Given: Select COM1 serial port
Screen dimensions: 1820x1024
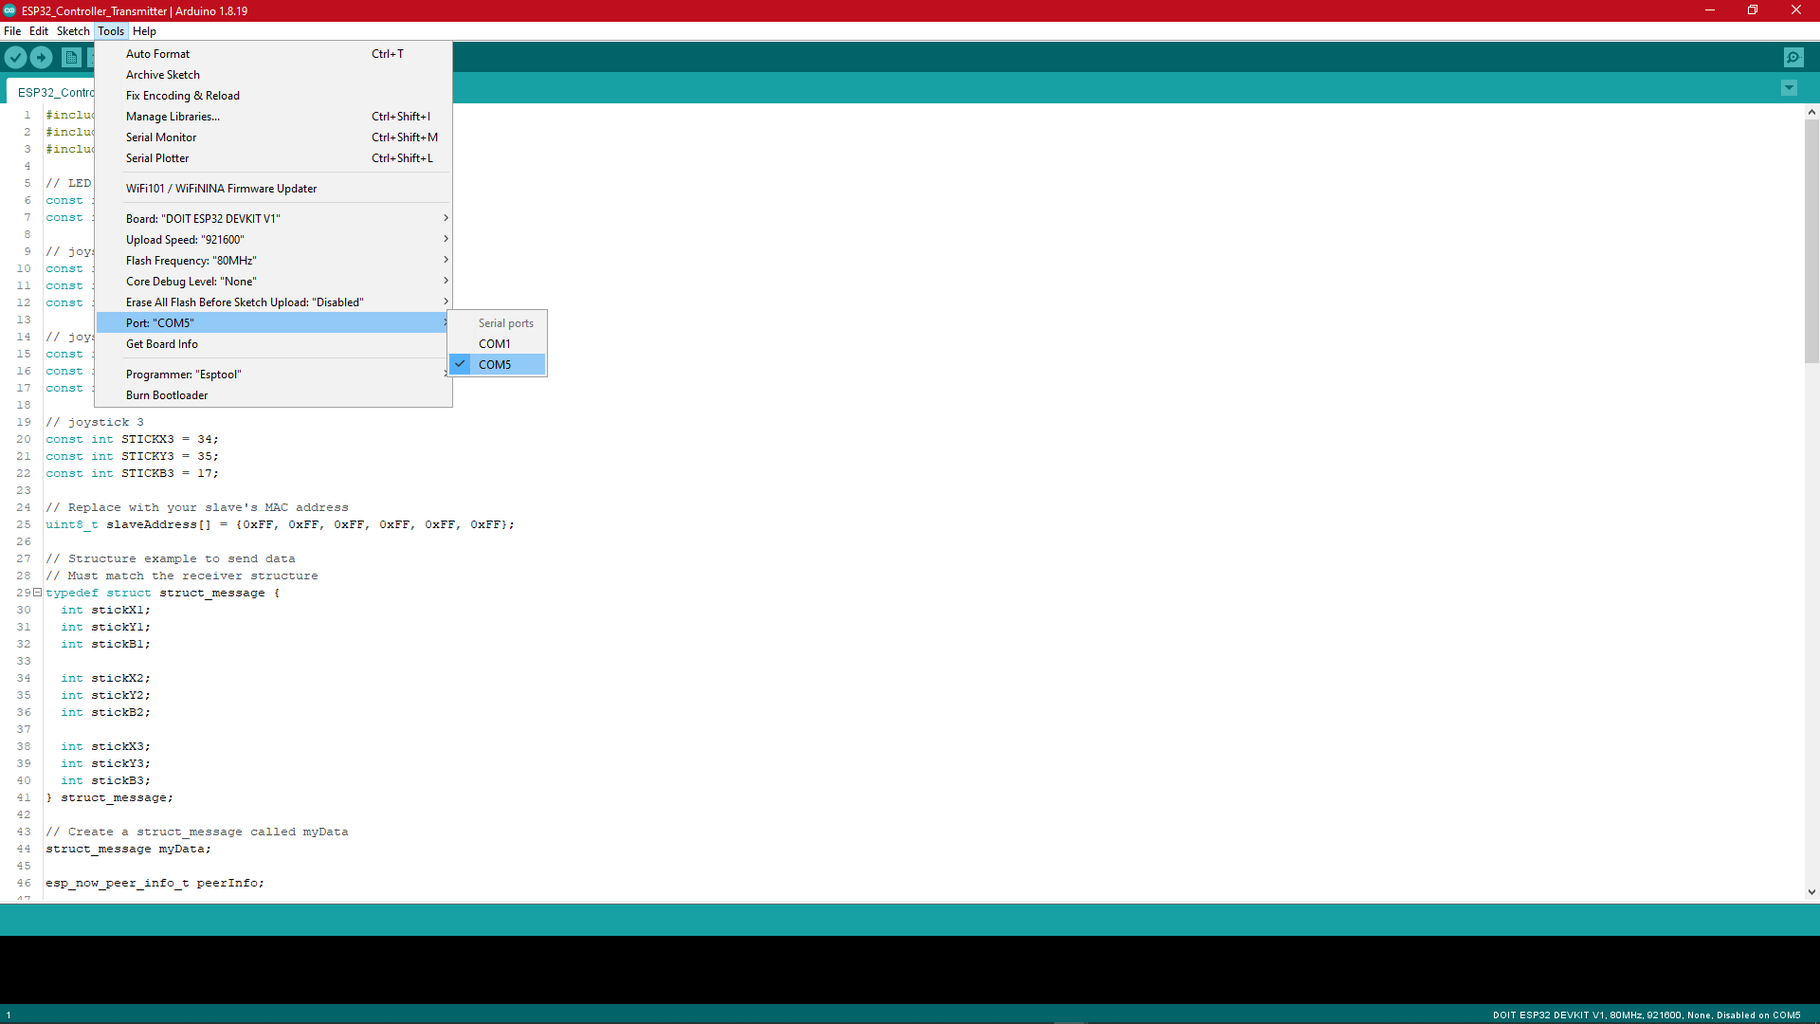Looking at the screenshot, I should [497, 344].
